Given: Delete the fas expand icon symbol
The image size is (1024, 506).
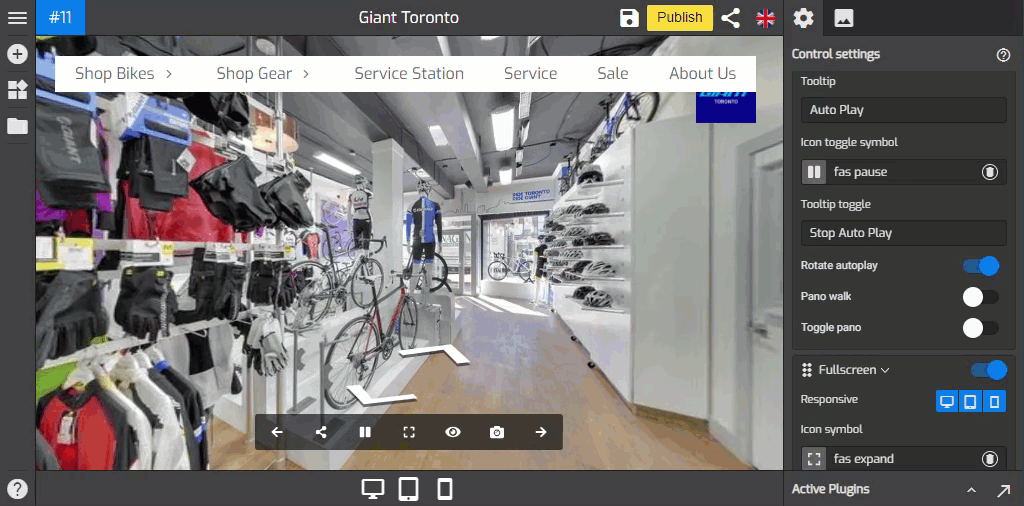Looking at the screenshot, I should coord(990,459).
